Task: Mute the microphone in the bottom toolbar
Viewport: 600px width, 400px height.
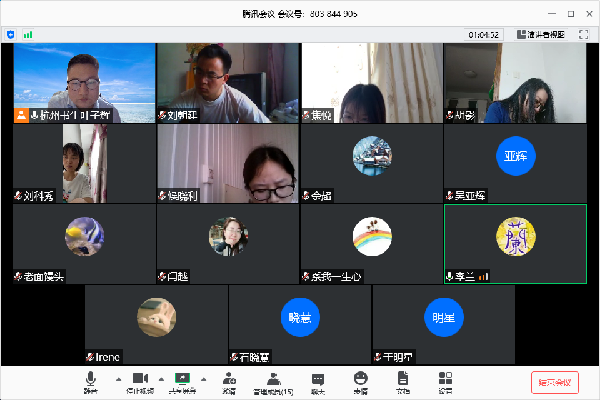Action: (x=91, y=380)
